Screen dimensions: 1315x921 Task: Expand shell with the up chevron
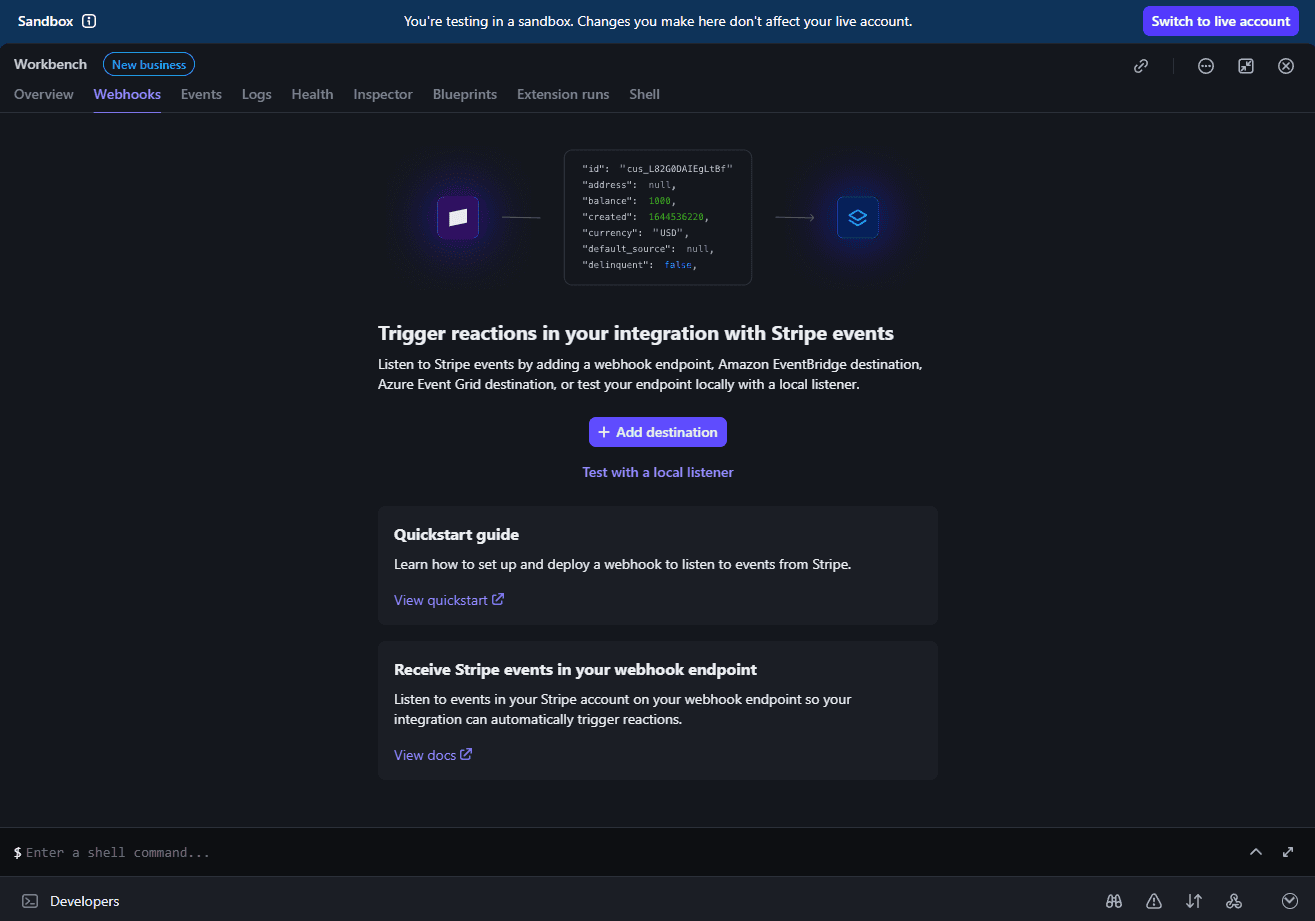[x=1256, y=852]
